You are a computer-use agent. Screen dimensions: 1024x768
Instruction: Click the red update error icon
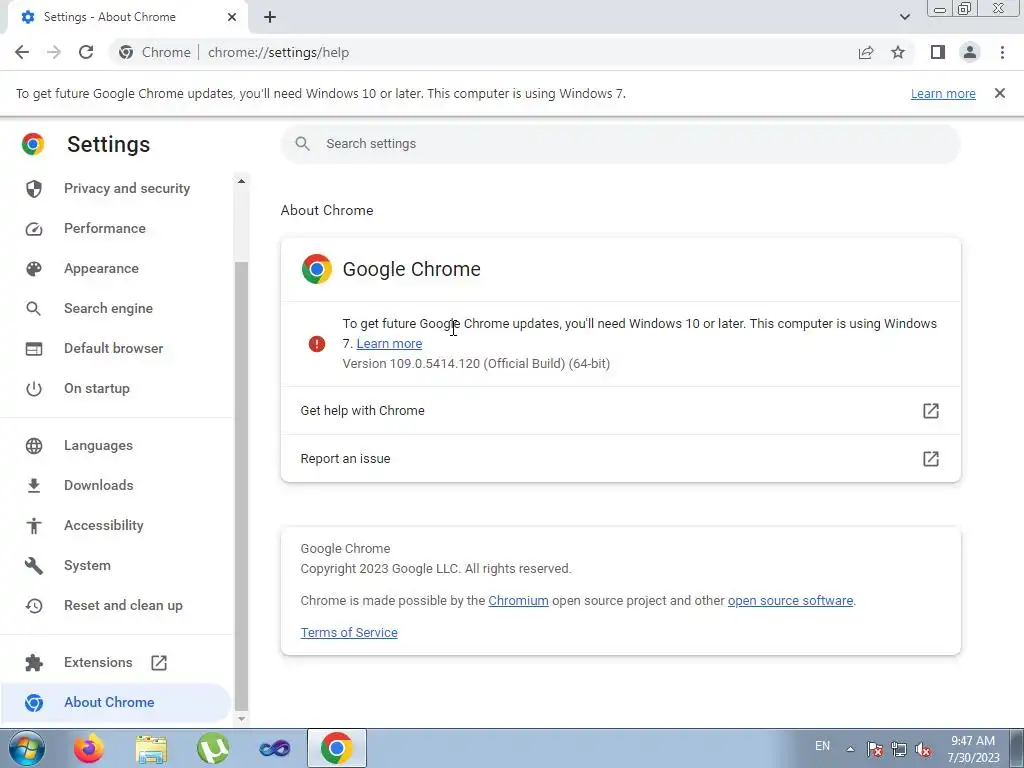[317, 344]
